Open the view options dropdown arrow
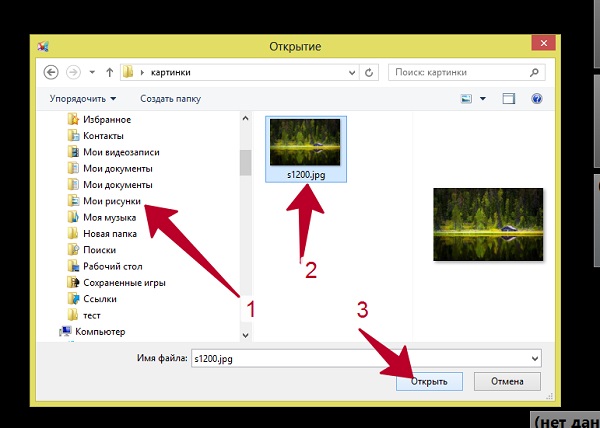 (483, 99)
